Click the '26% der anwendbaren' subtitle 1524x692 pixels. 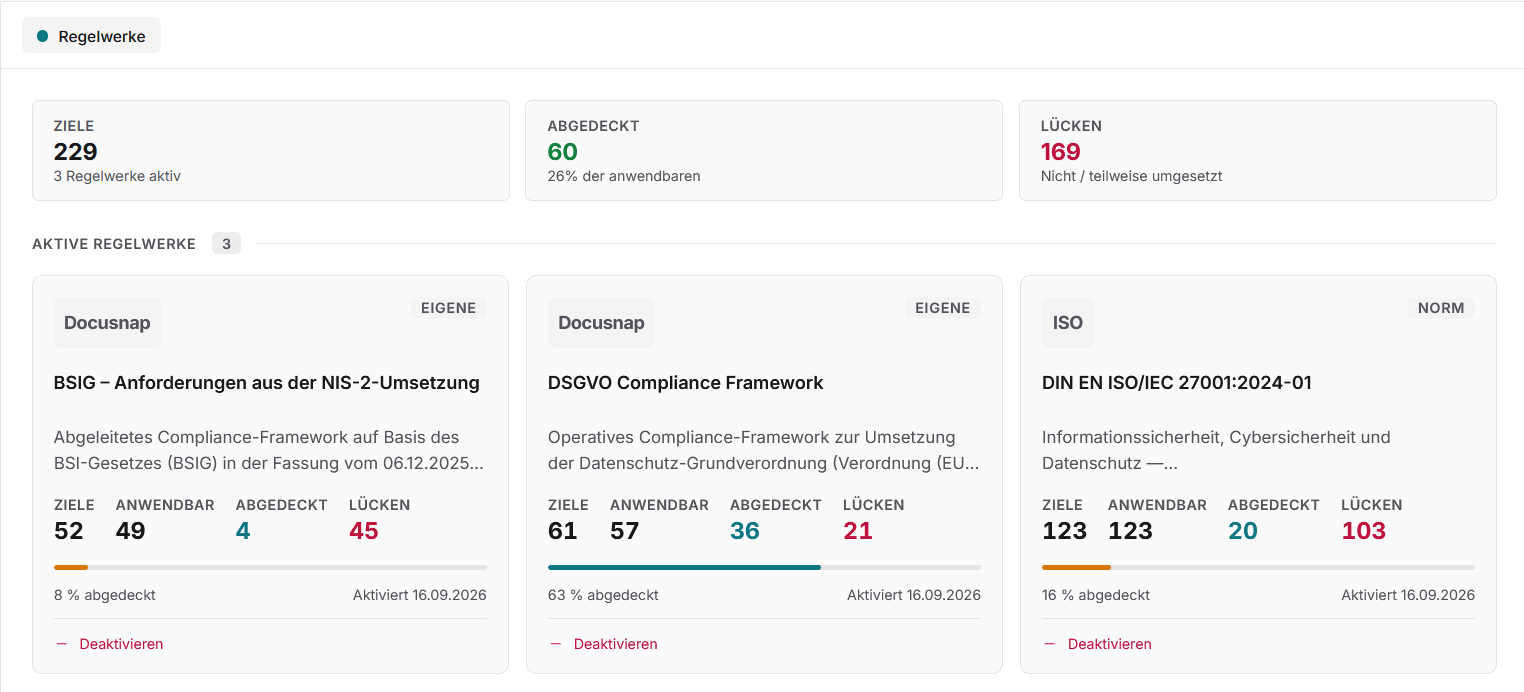[x=624, y=176]
